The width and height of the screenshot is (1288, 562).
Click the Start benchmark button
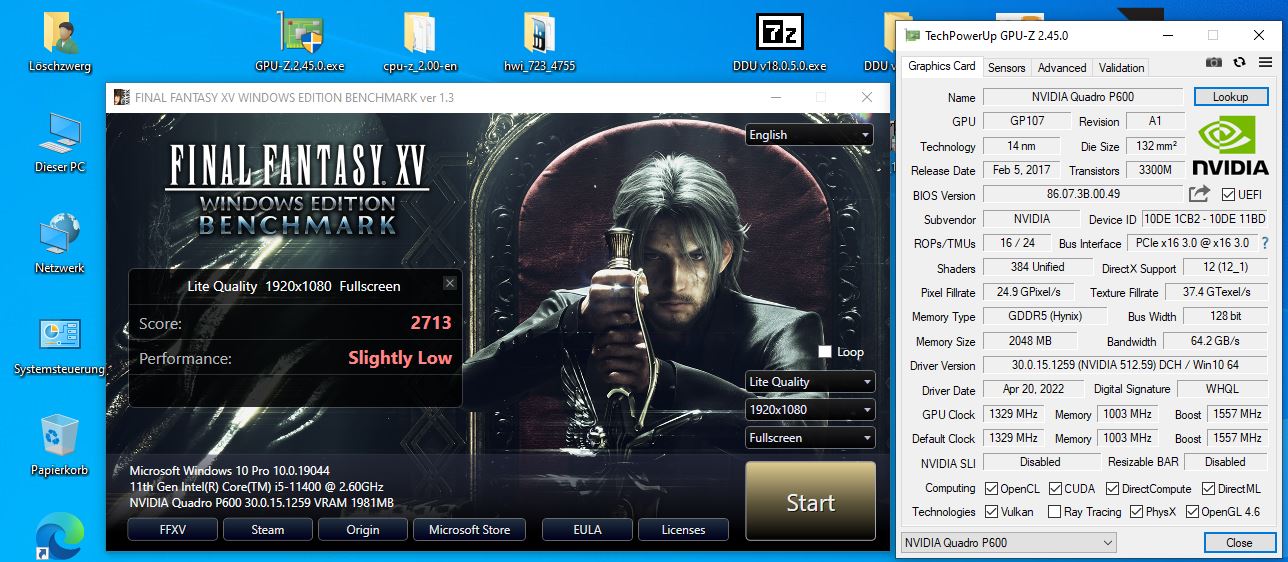tap(810, 503)
